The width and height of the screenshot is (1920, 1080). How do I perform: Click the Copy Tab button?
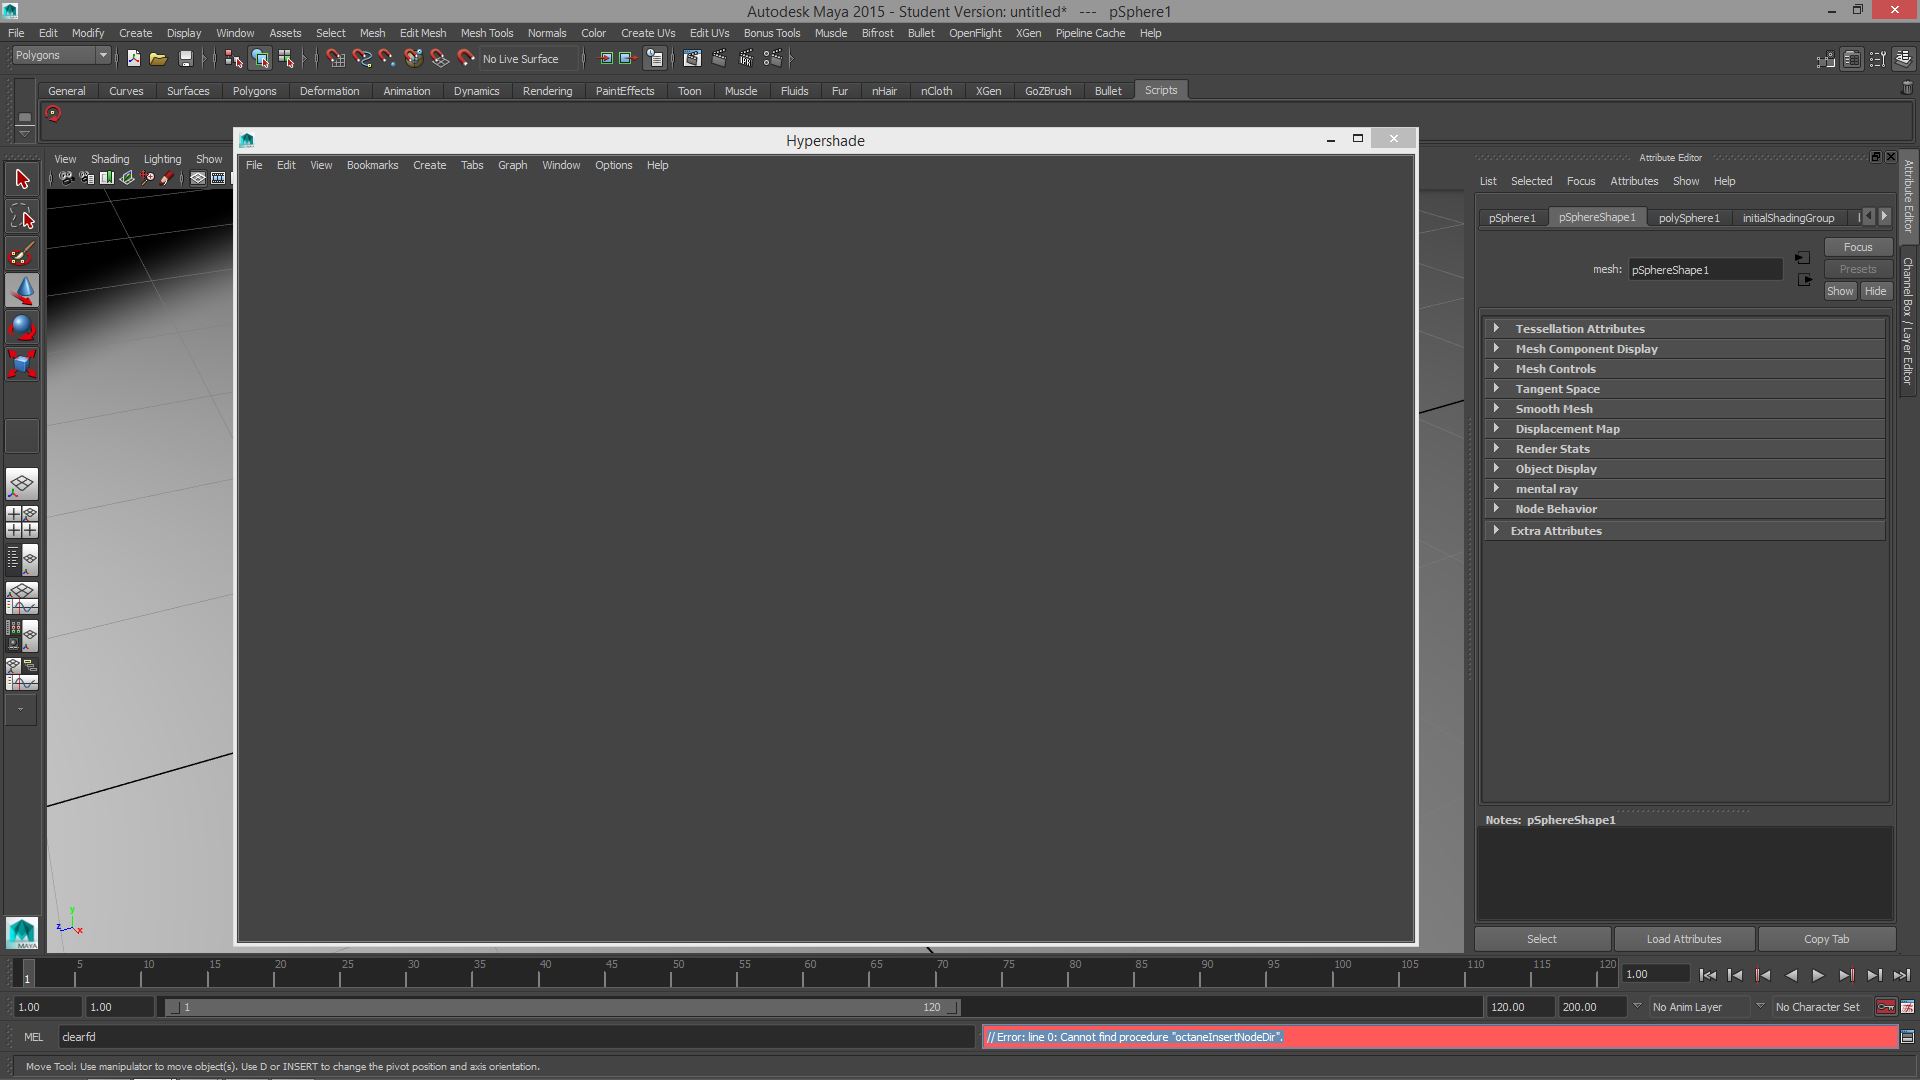pyautogui.click(x=1826, y=939)
